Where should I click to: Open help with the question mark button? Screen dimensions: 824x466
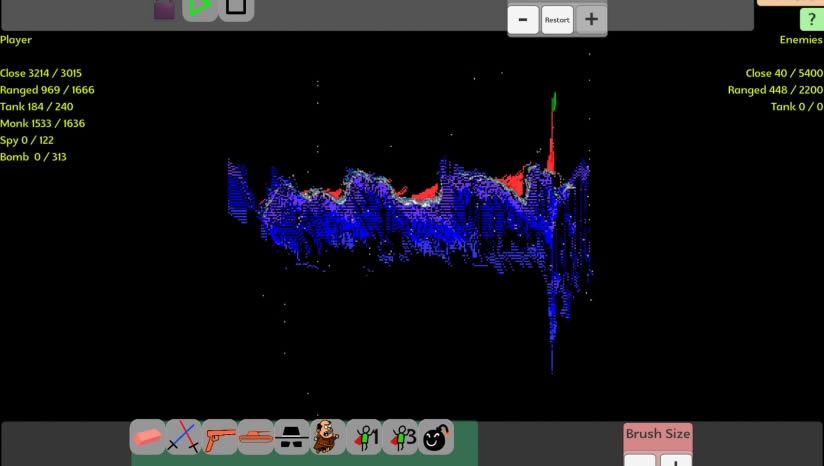pos(811,19)
